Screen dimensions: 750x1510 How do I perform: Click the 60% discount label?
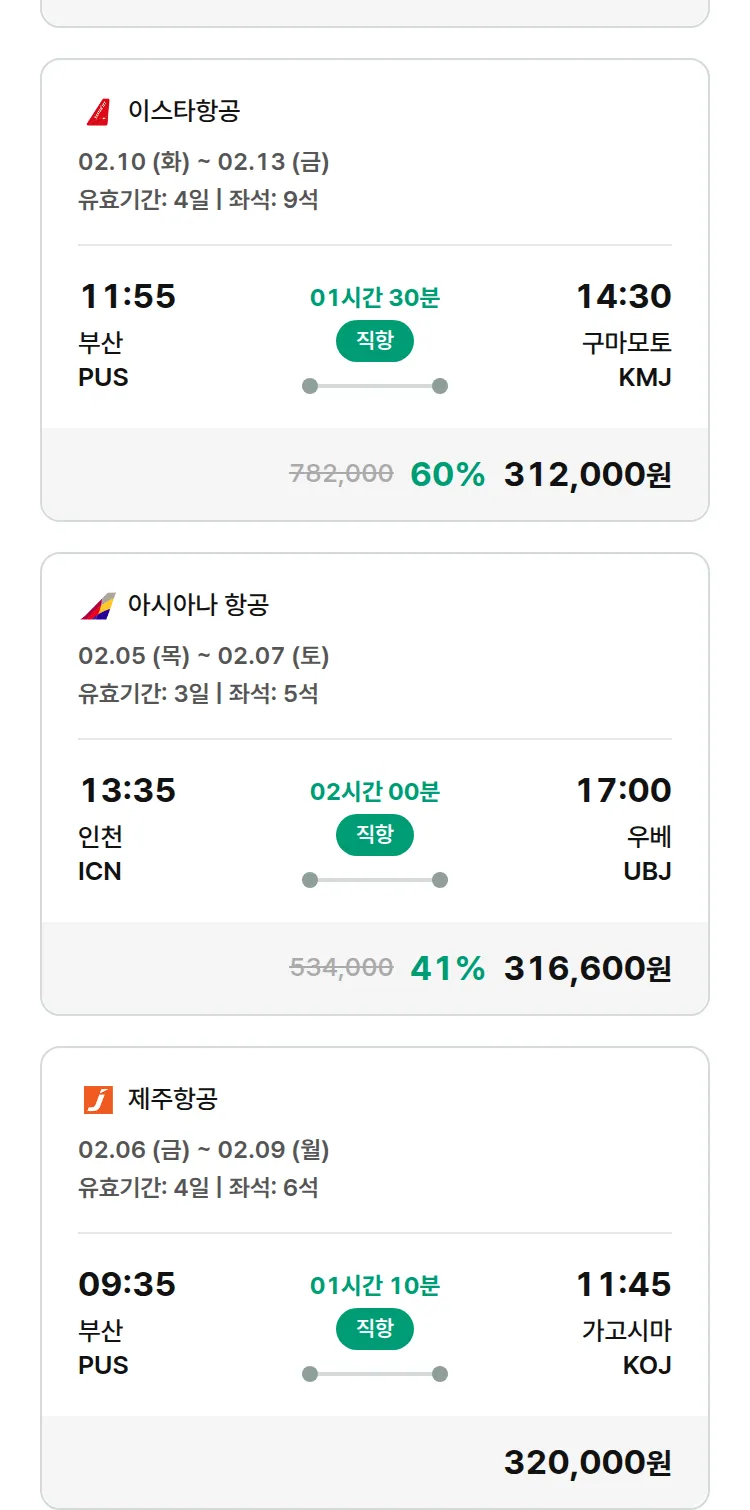pos(447,474)
